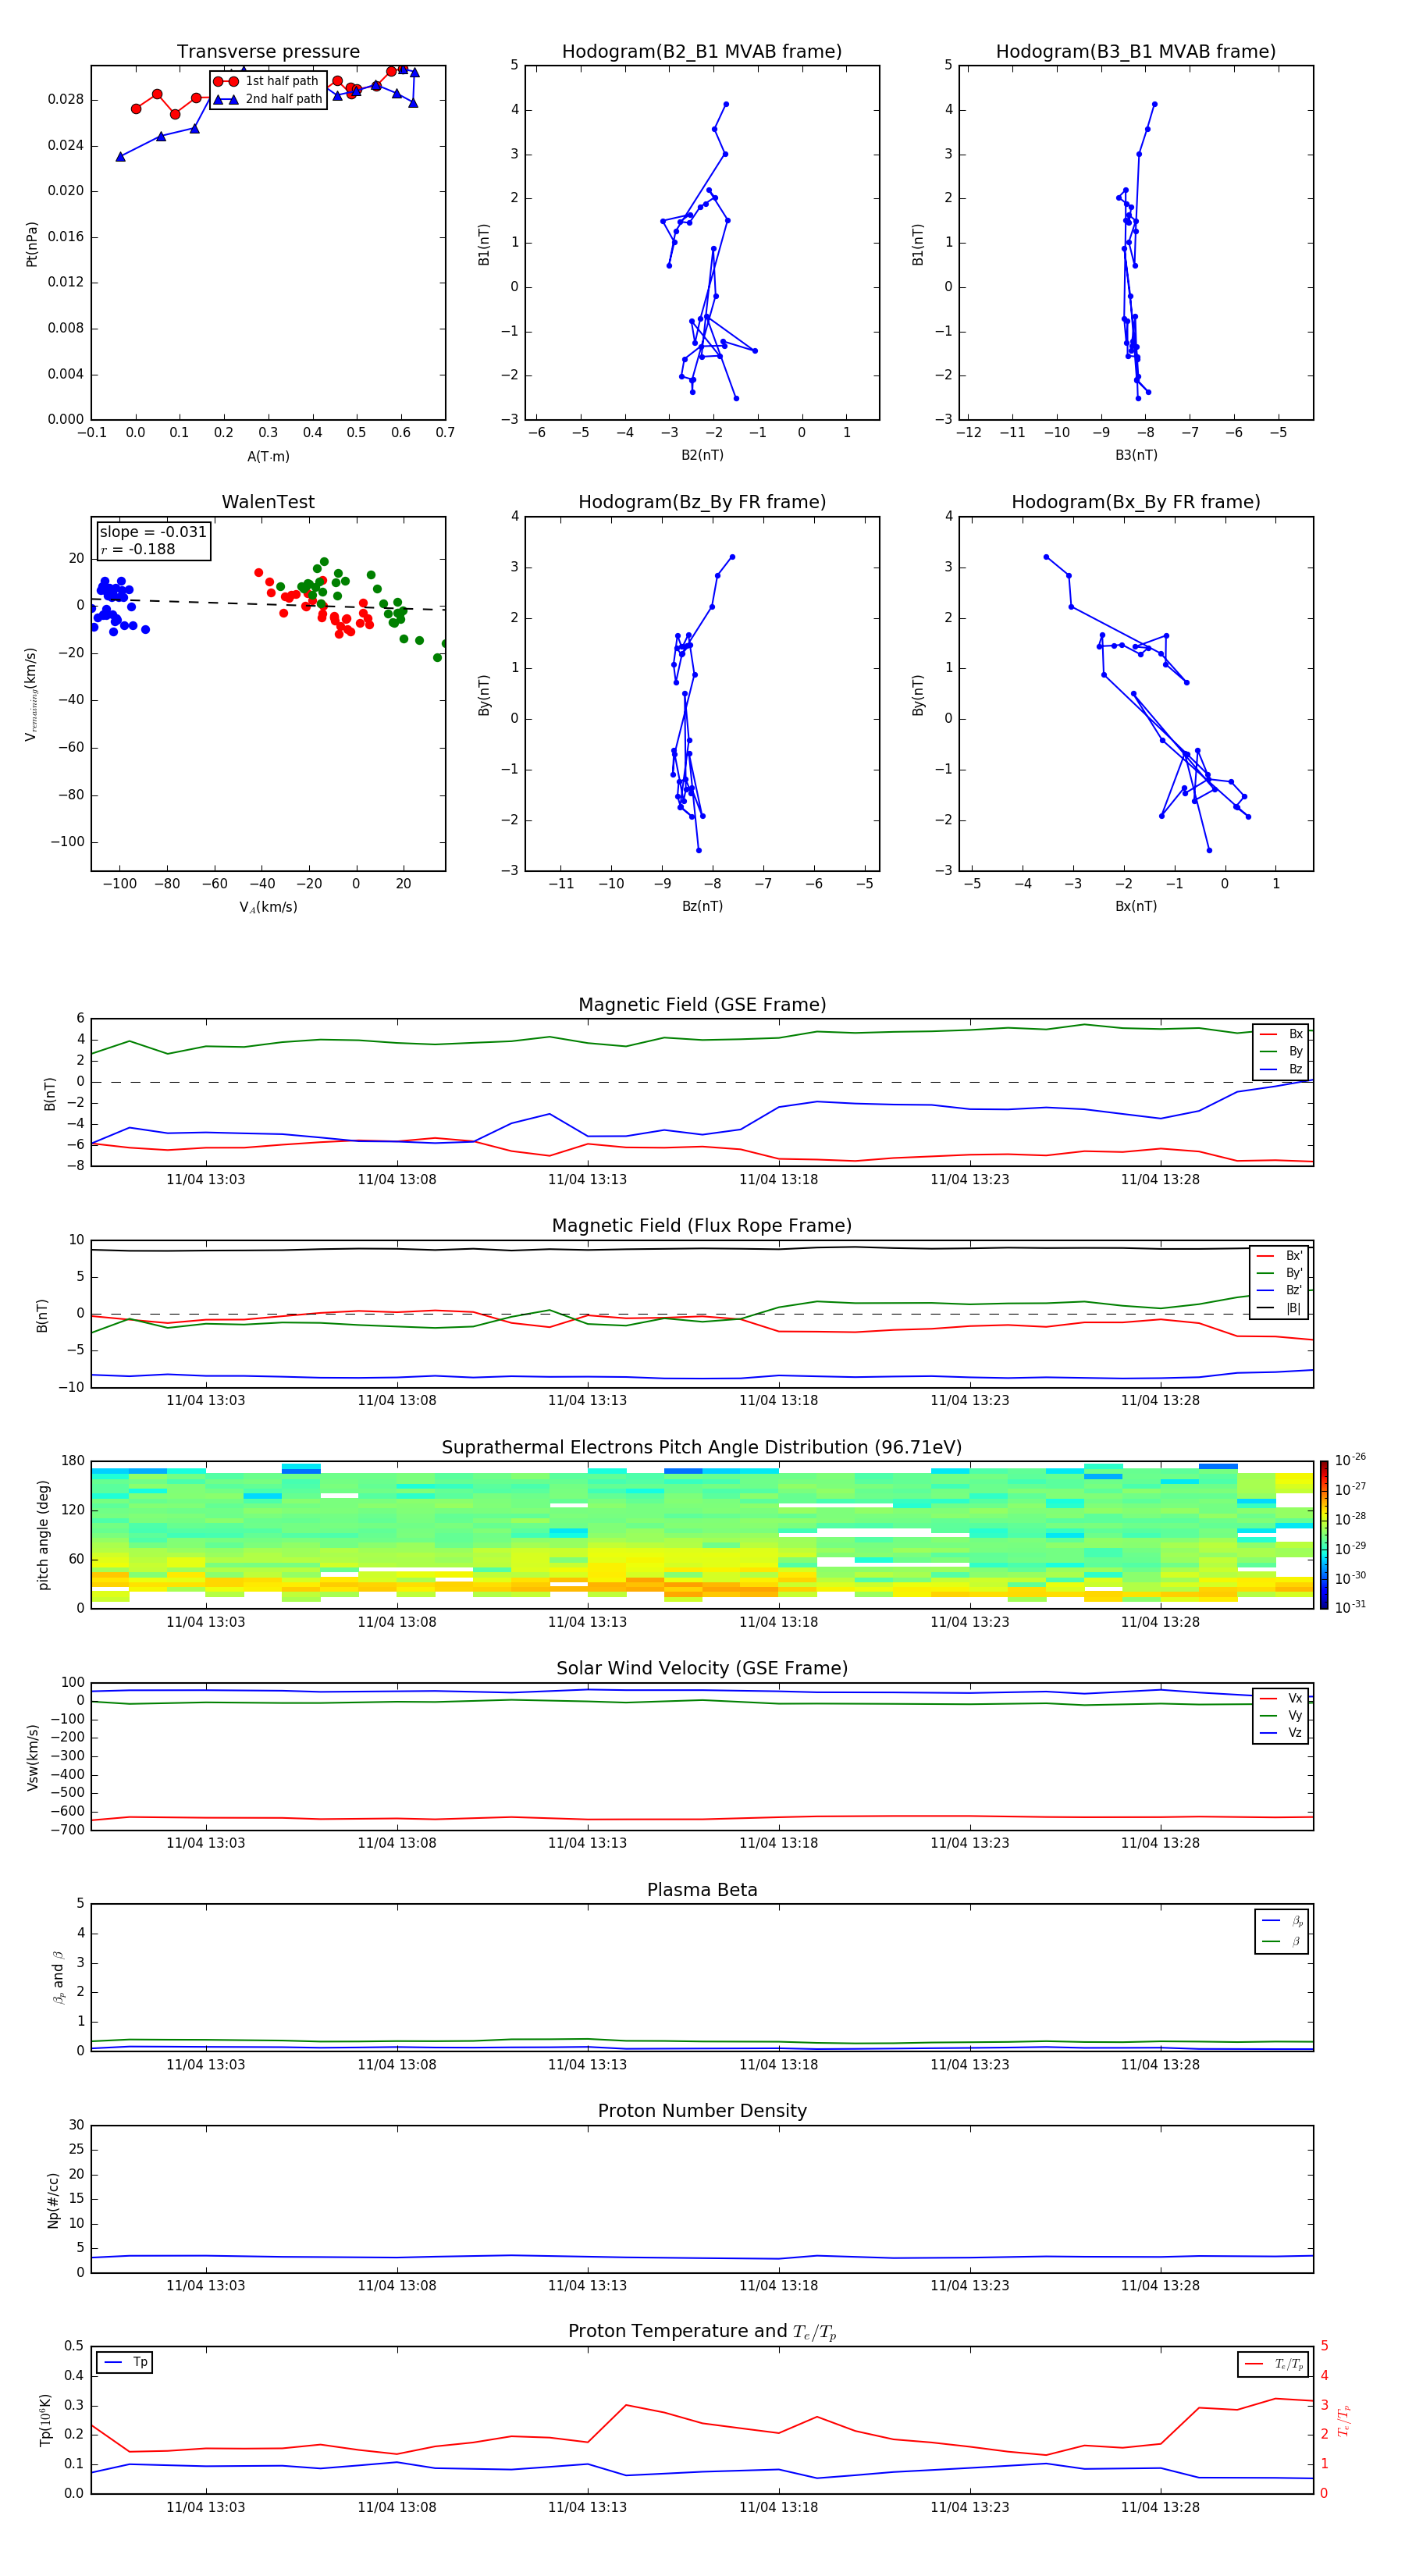Click 'Hodogram(Bz_By FR frame)' title

tap(702, 502)
